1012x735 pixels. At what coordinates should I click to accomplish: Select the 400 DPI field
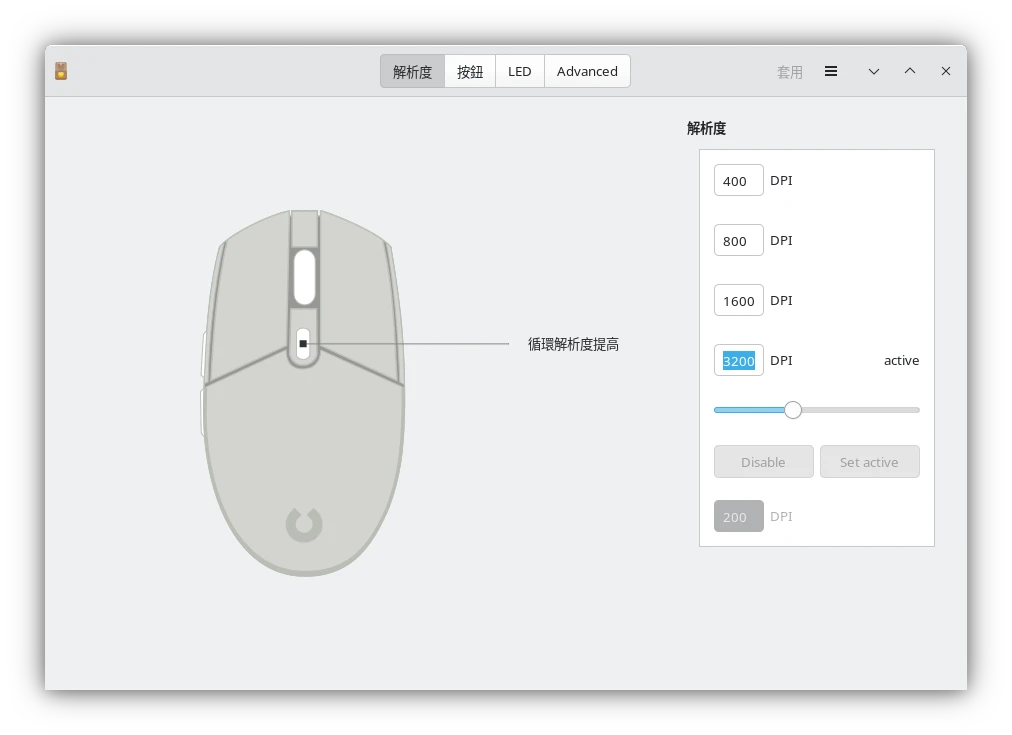point(738,181)
